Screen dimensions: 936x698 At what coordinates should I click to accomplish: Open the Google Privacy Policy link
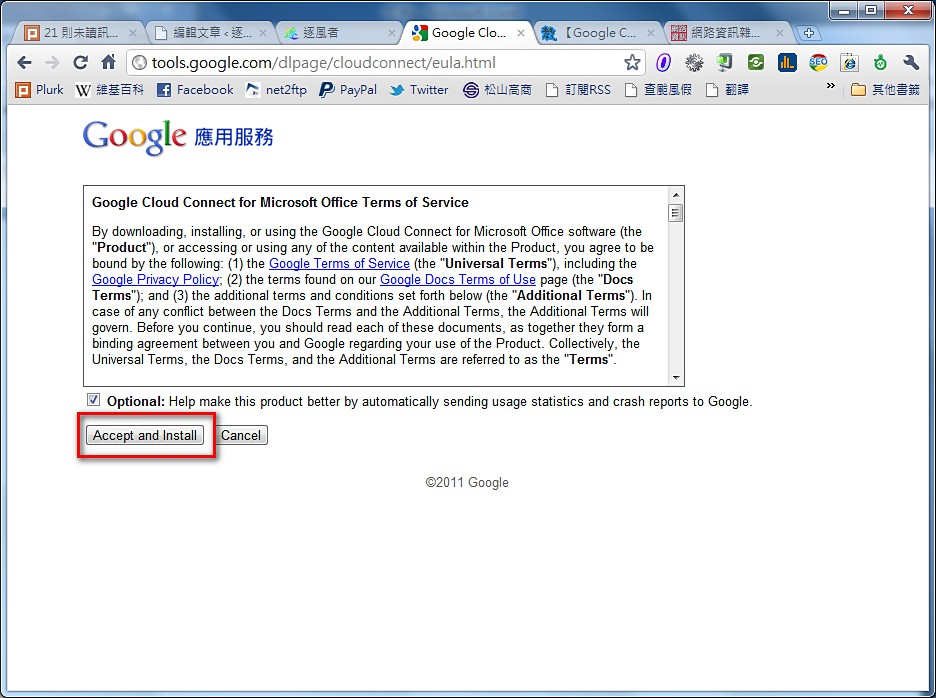coord(155,279)
